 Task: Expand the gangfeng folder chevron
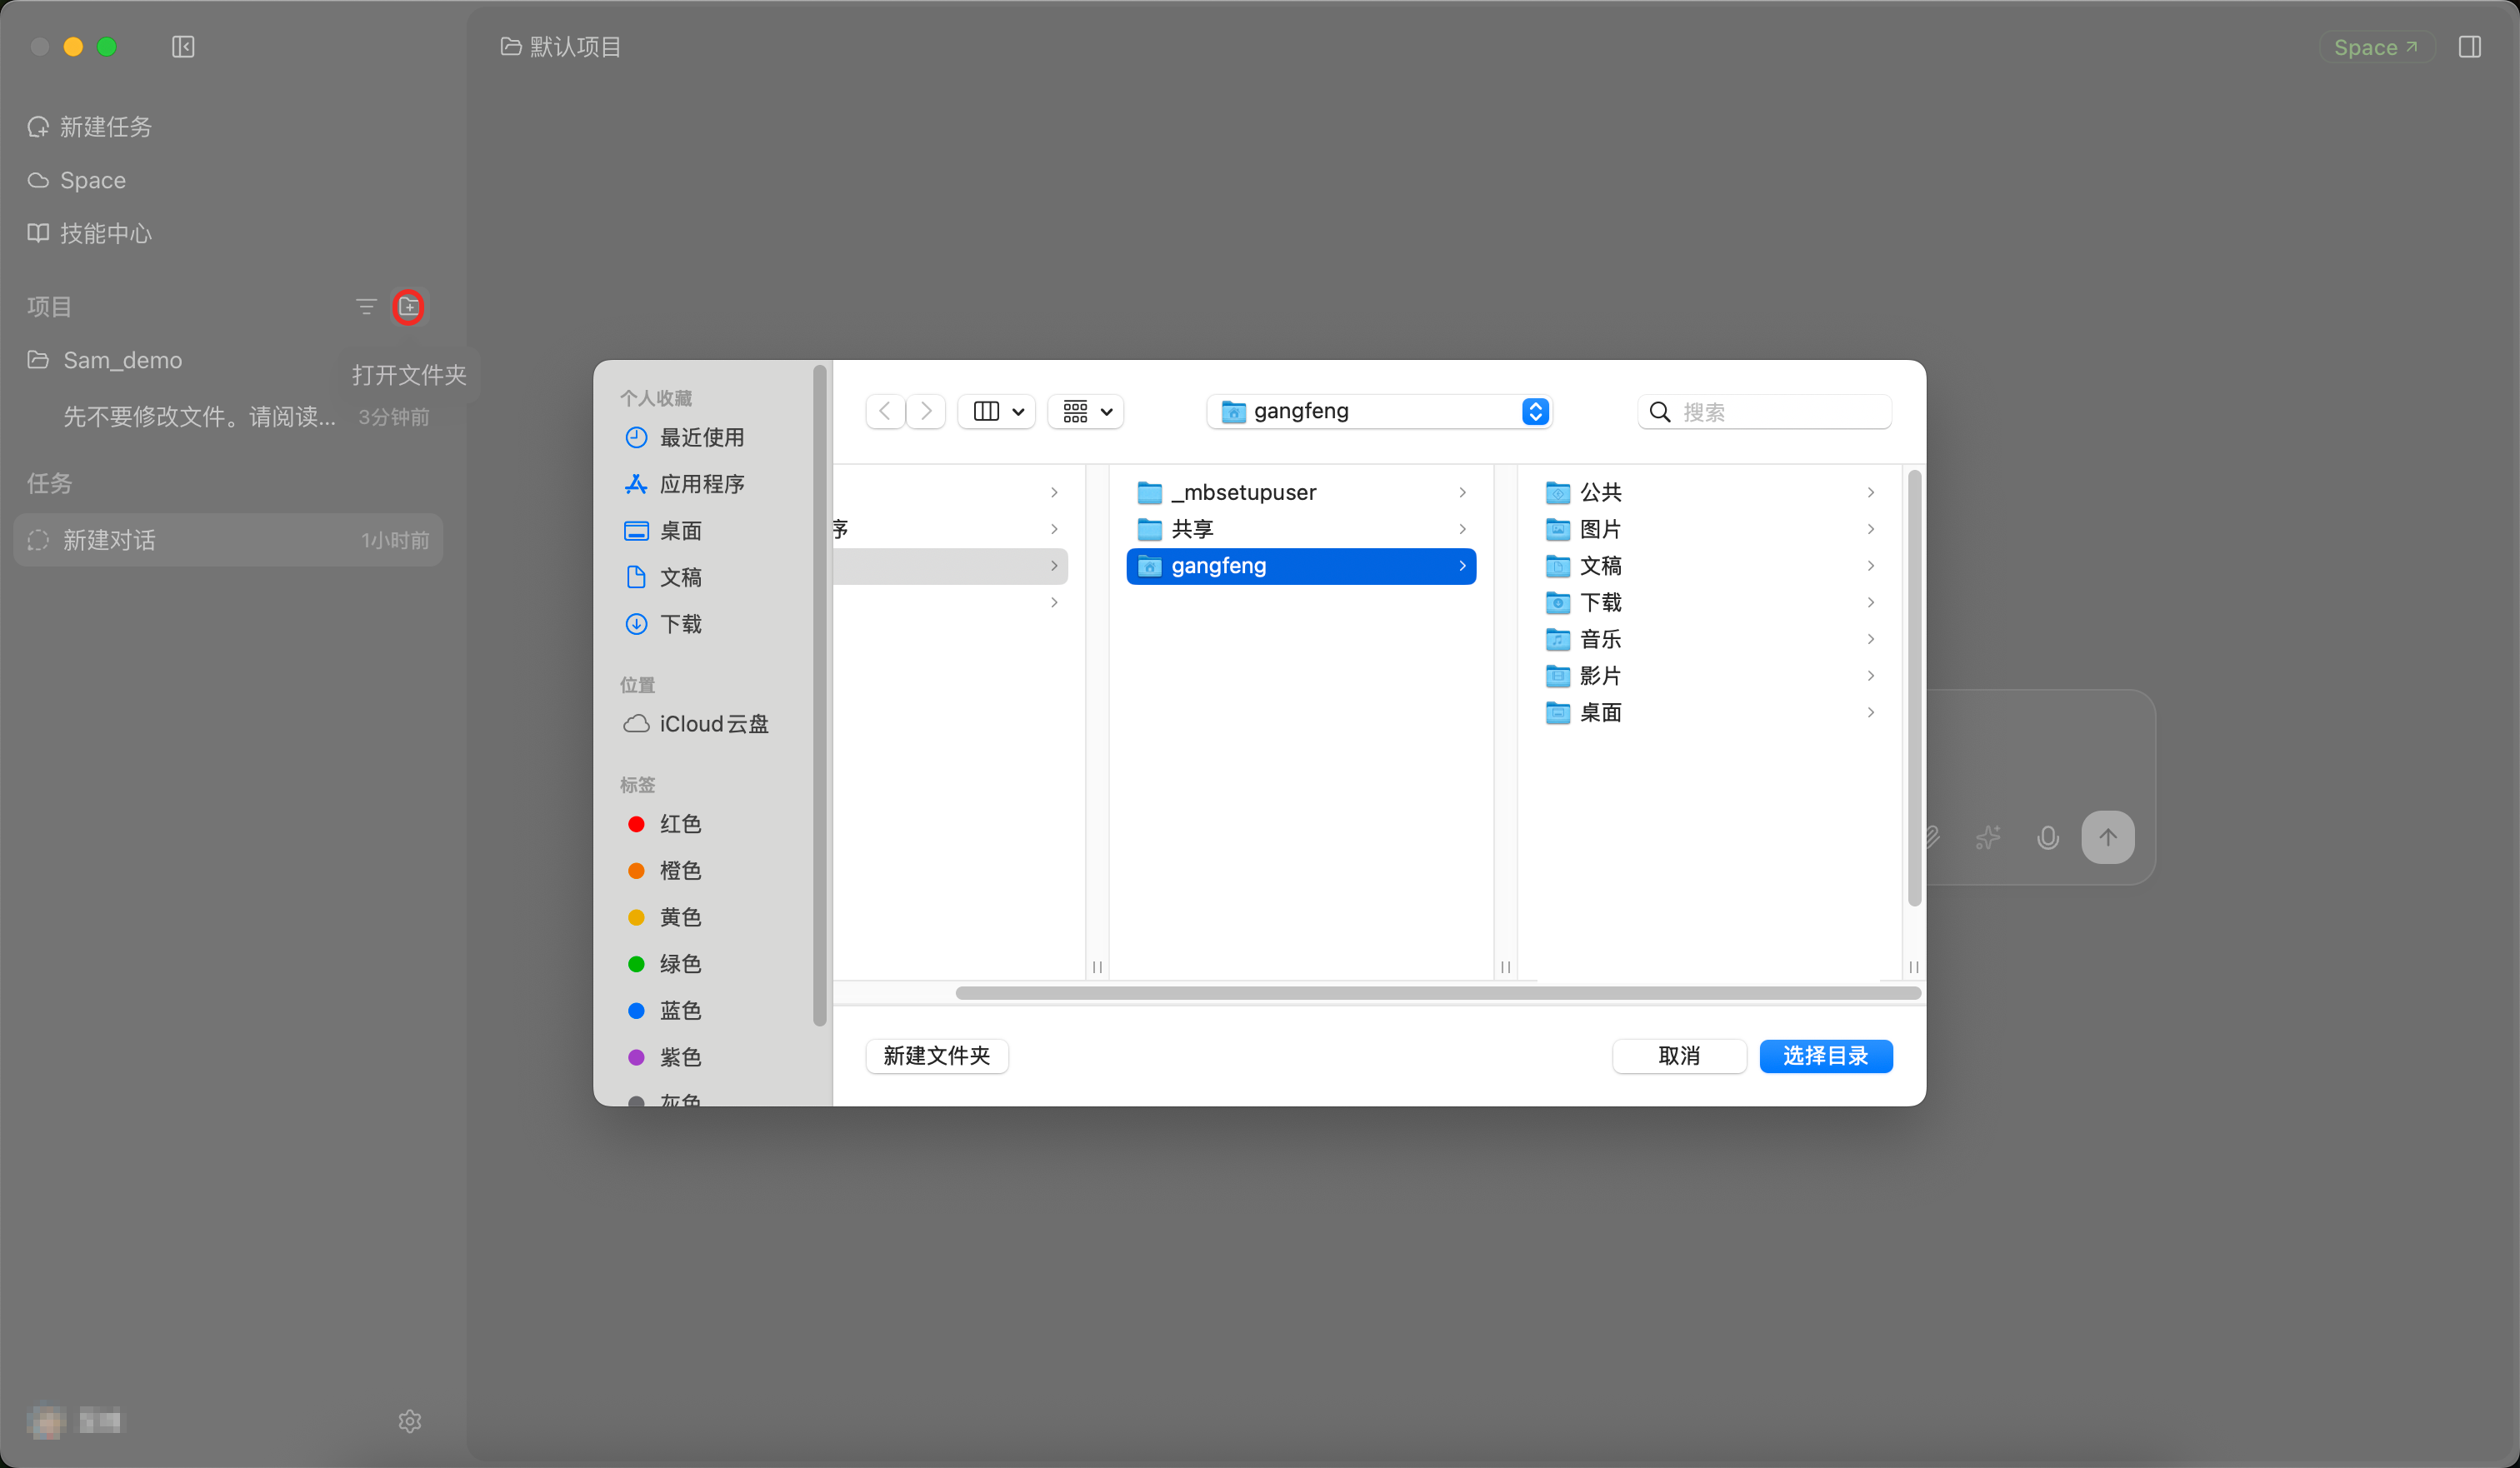click(x=1462, y=566)
